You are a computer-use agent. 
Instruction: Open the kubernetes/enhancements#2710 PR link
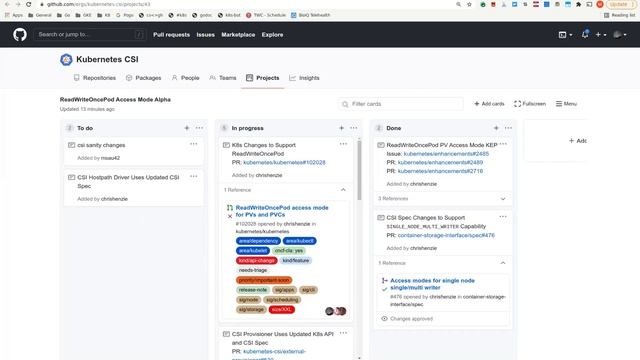(440, 171)
